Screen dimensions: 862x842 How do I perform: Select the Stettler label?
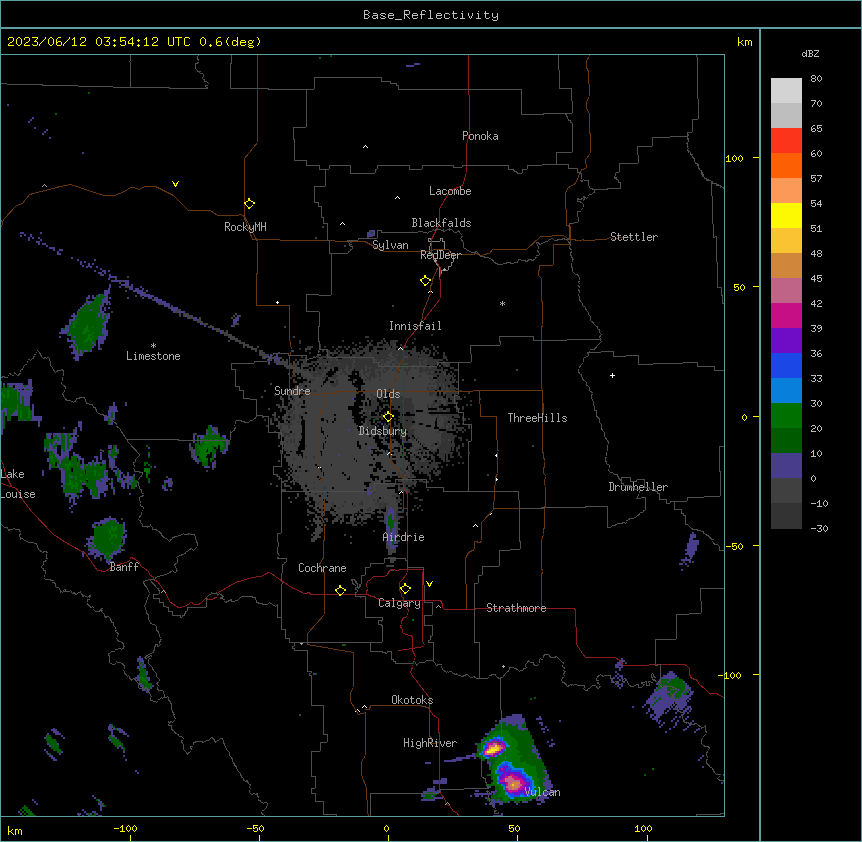click(x=633, y=237)
